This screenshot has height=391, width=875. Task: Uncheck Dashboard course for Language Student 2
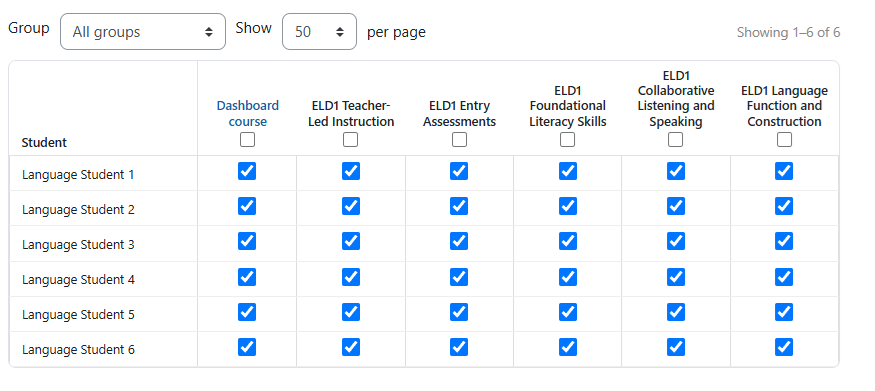coord(247,206)
